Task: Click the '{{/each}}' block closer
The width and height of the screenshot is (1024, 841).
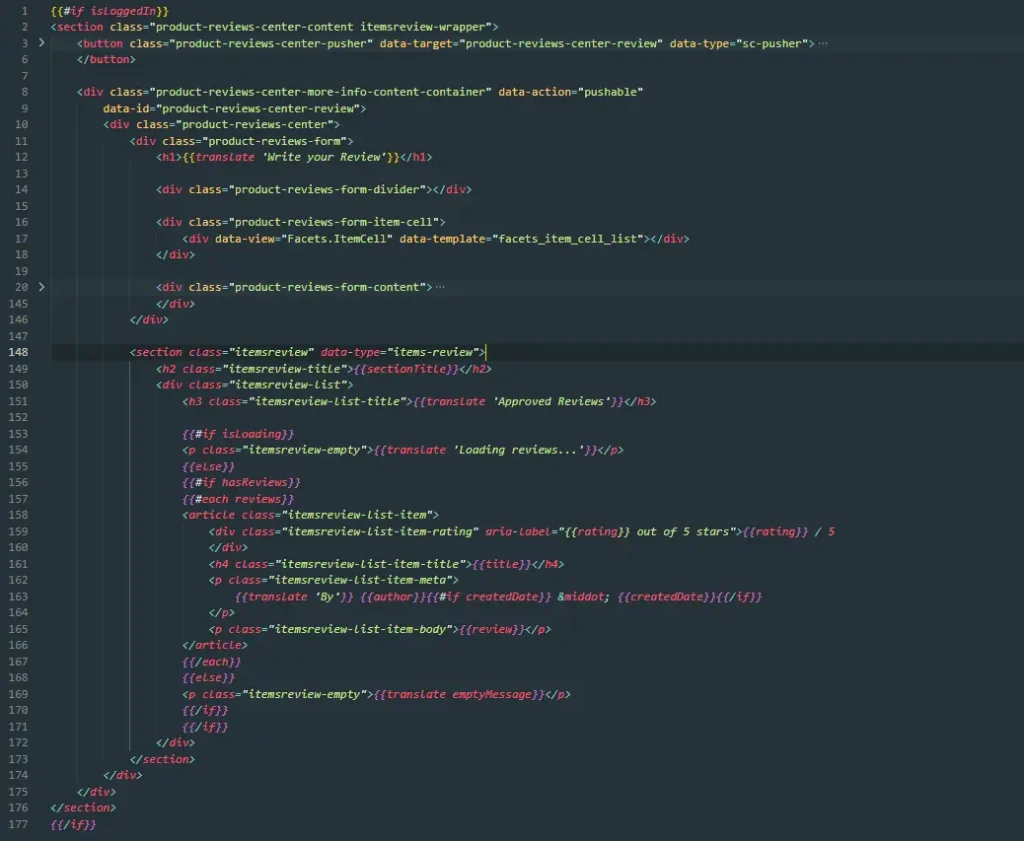Action: [212, 662]
